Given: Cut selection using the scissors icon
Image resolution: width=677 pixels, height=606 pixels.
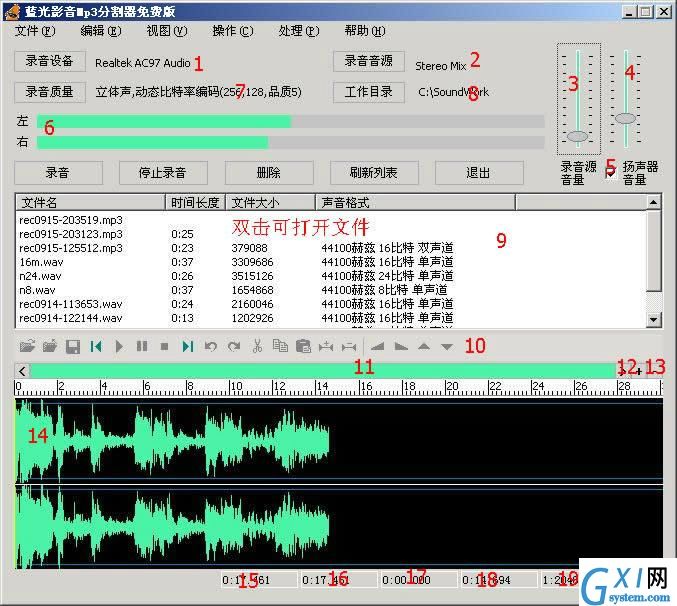Looking at the screenshot, I should pos(257,346).
